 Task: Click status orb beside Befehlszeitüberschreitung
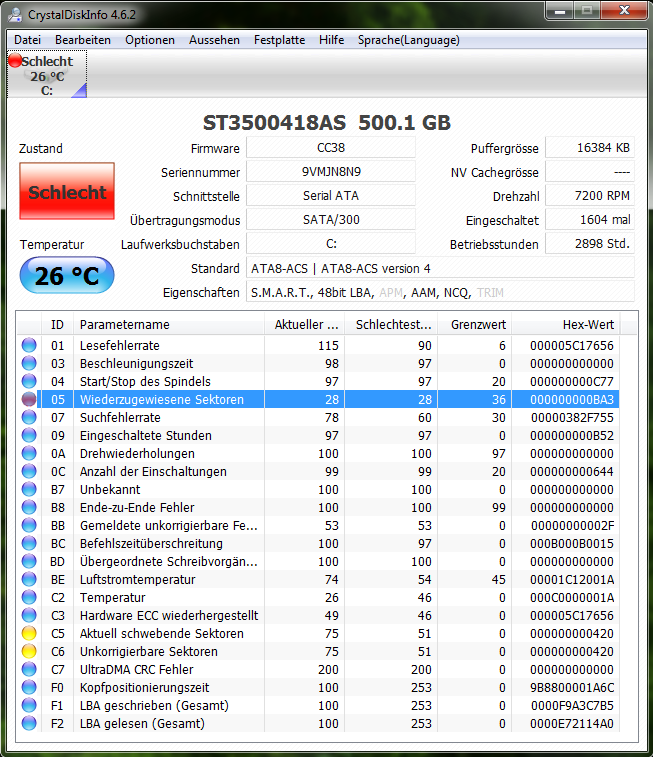coord(29,543)
